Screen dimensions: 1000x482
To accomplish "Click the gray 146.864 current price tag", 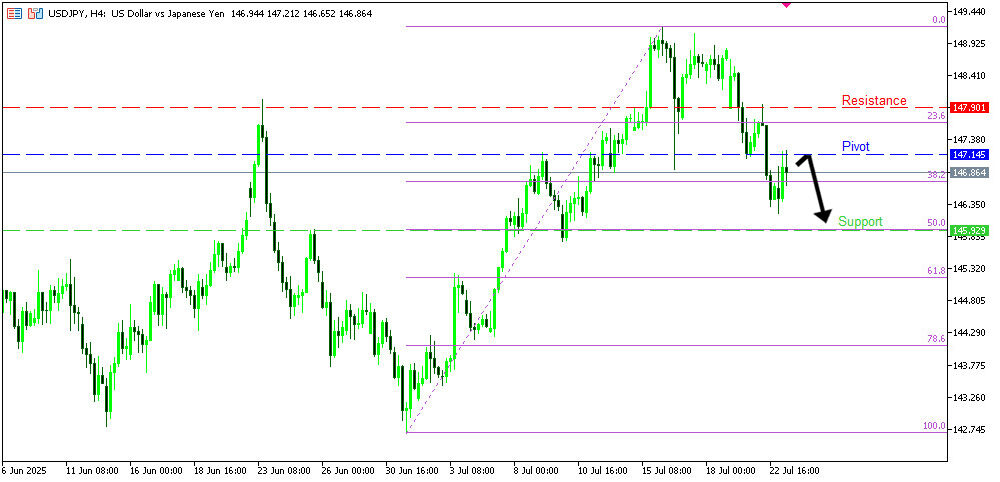I will (969, 173).
